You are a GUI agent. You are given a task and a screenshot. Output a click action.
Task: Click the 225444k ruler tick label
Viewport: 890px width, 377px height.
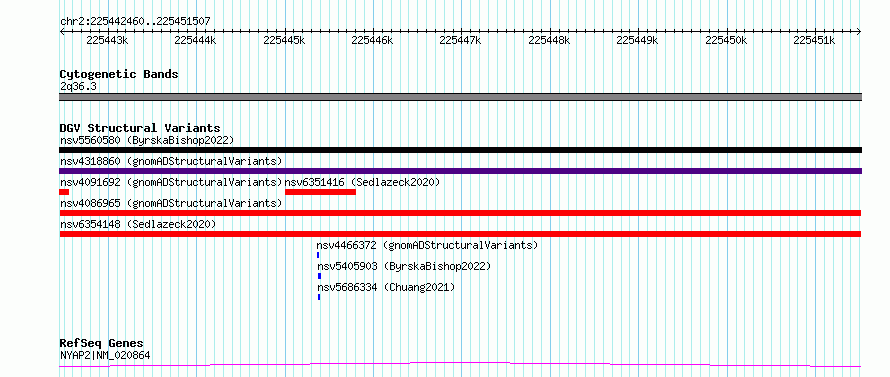click(x=195, y=40)
